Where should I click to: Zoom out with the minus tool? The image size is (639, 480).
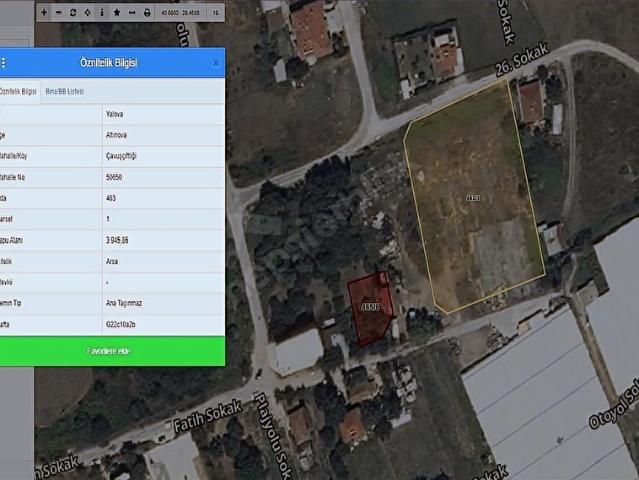pyautogui.click(x=58, y=13)
